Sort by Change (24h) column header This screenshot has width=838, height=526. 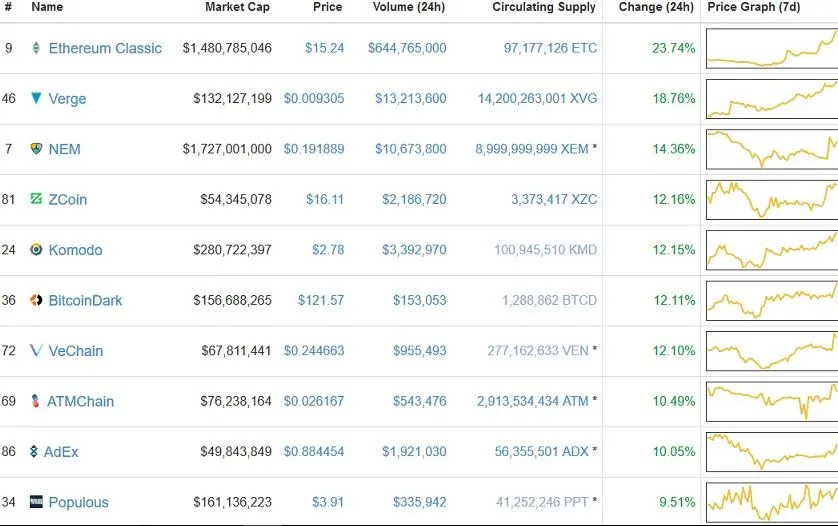pos(656,7)
